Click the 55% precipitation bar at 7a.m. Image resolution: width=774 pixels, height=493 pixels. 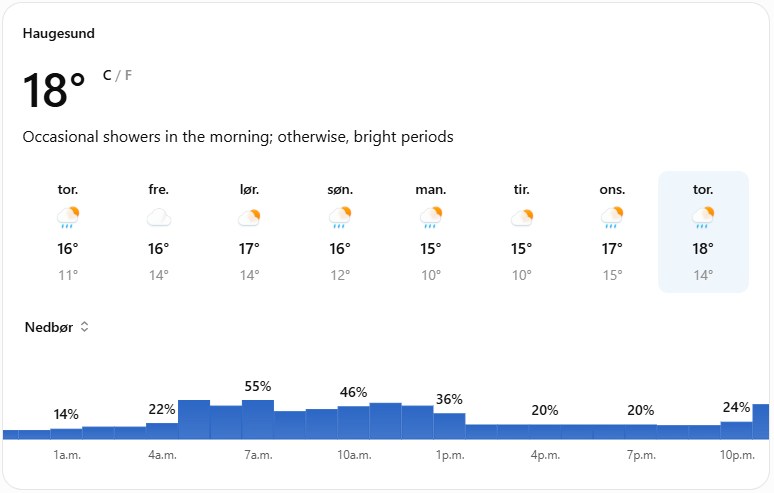pyautogui.click(x=258, y=419)
